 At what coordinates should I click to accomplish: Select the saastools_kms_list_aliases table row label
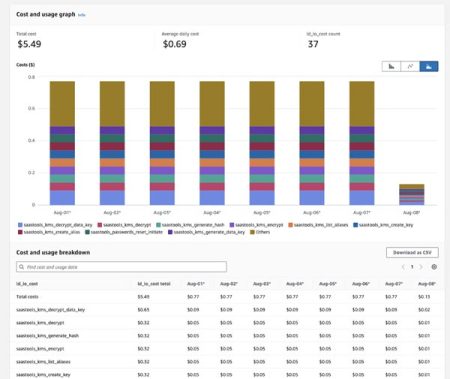click(43, 362)
